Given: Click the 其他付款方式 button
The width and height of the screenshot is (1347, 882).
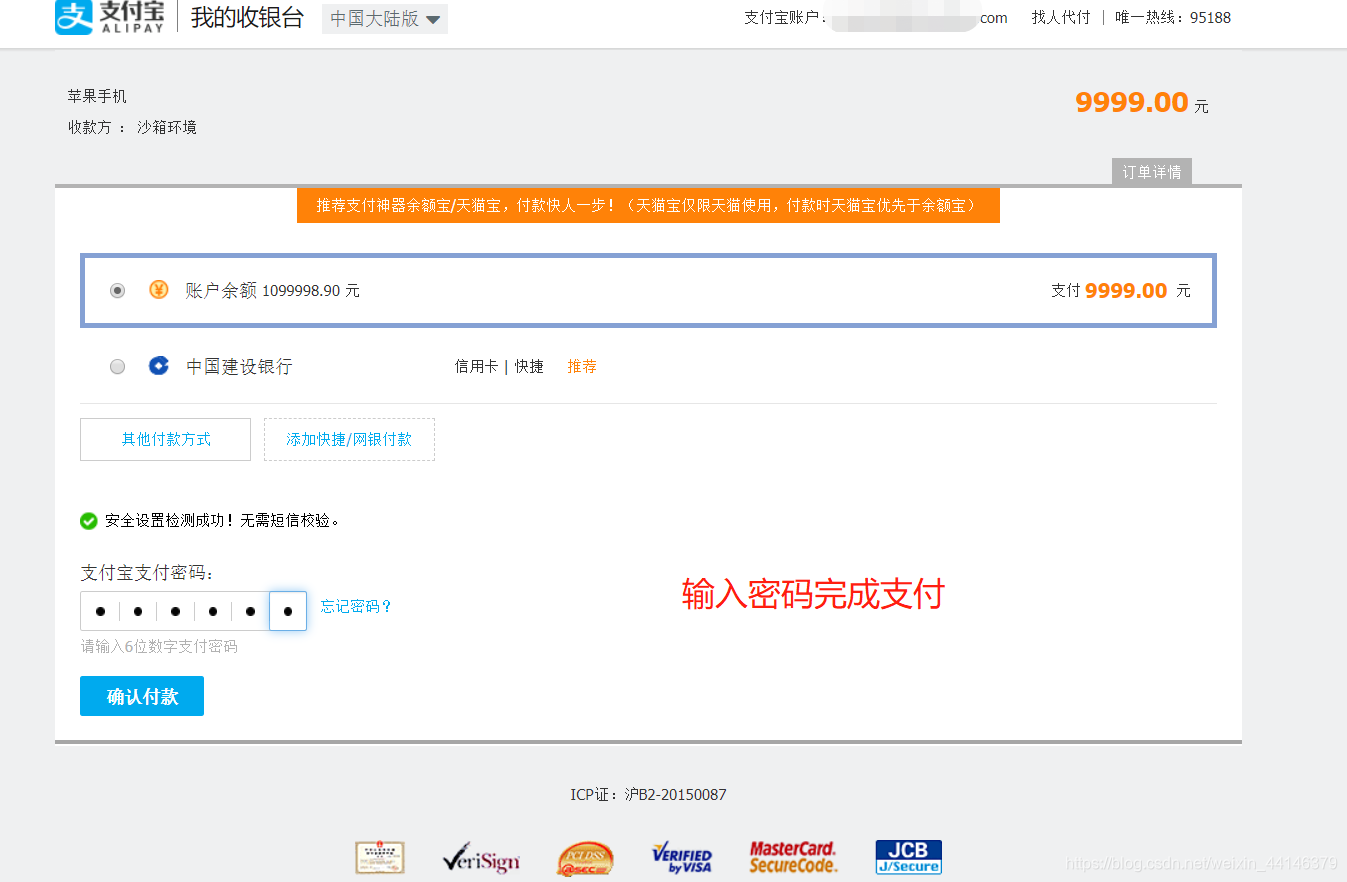Looking at the screenshot, I should click(x=165, y=439).
